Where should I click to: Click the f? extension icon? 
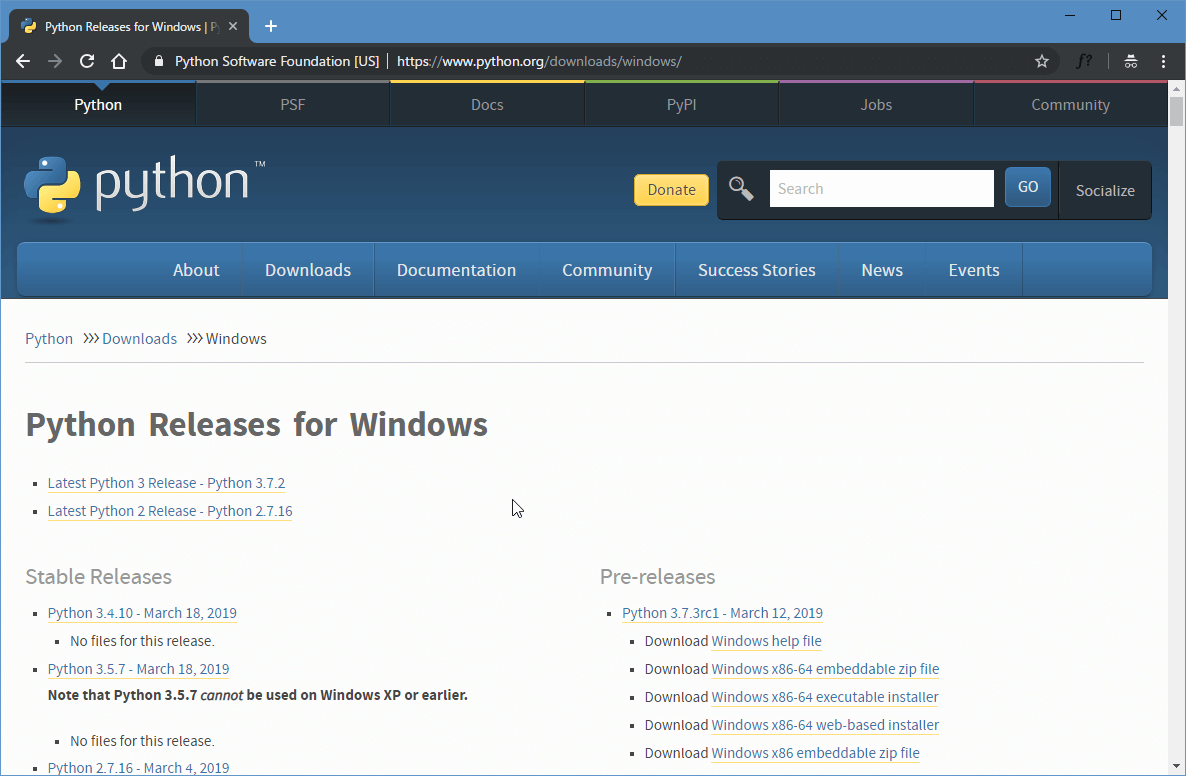[1084, 61]
